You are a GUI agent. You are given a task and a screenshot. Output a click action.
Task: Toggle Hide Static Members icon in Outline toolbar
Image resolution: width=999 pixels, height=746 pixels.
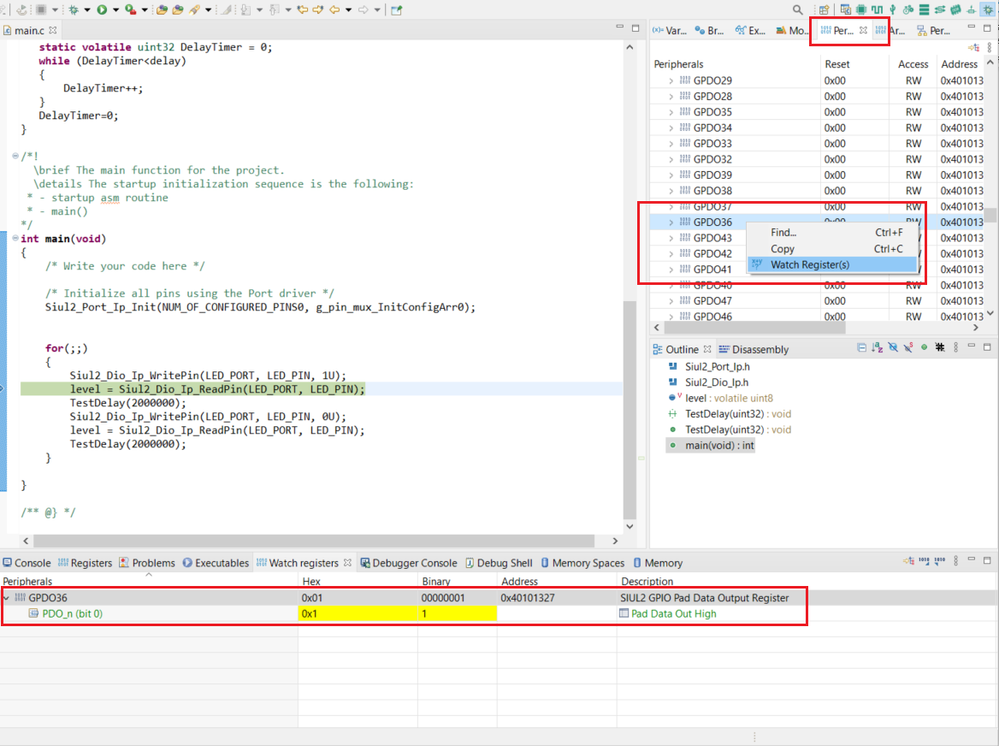tap(908, 347)
